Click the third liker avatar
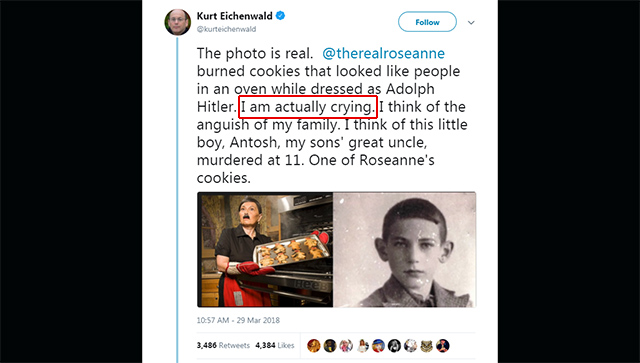The height and width of the screenshot is (363, 640). pyautogui.click(x=346, y=346)
